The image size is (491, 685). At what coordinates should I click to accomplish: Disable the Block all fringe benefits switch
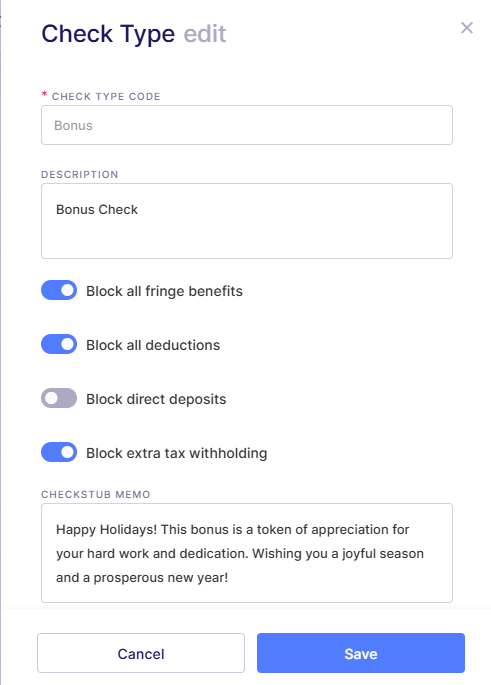pos(59,291)
